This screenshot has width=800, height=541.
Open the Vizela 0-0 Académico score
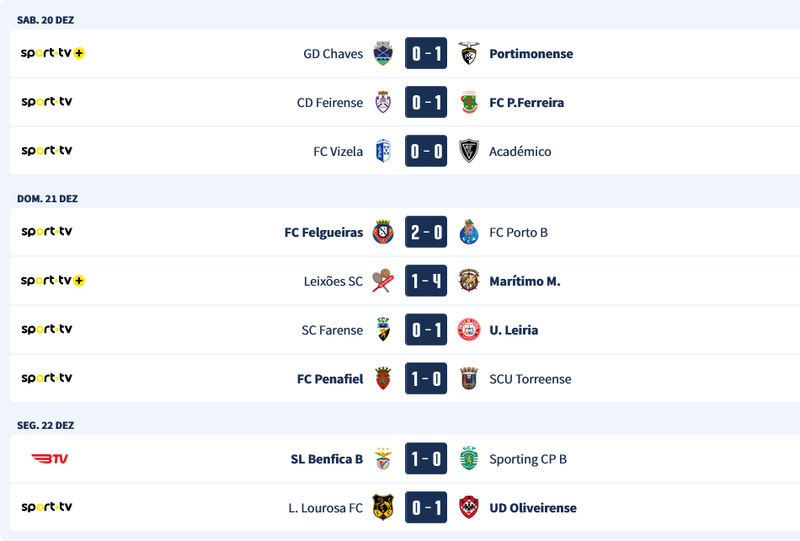pyautogui.click(x=426, y=152)
